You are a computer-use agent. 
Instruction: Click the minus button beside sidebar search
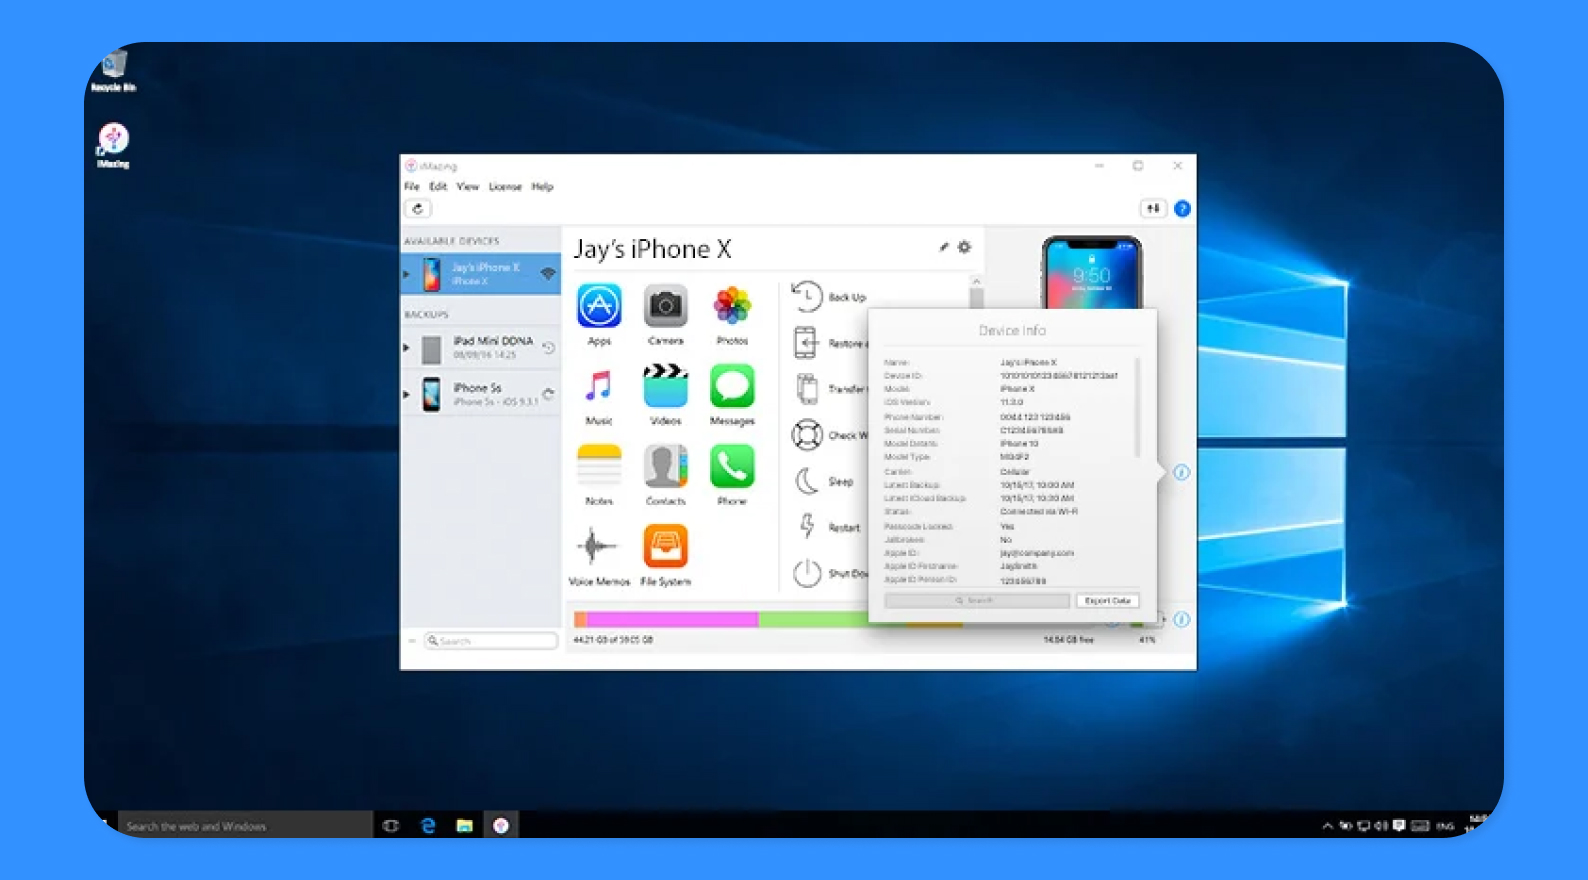(411, 641)
